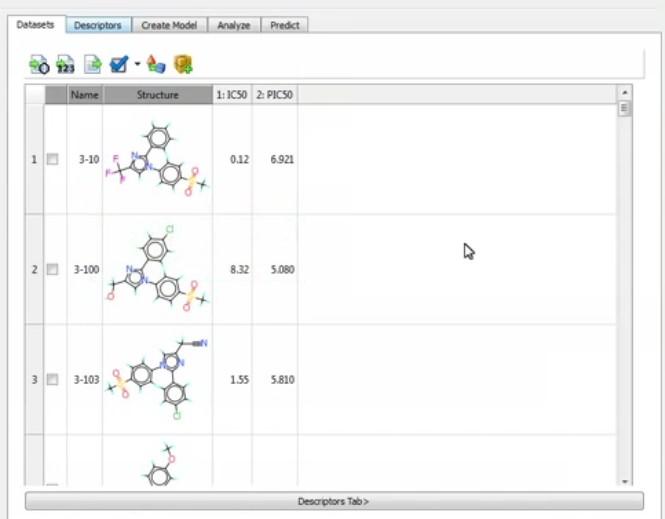Click the blue checkmark selection icon
Screen dimensions: 665x519
click(119, 64)
